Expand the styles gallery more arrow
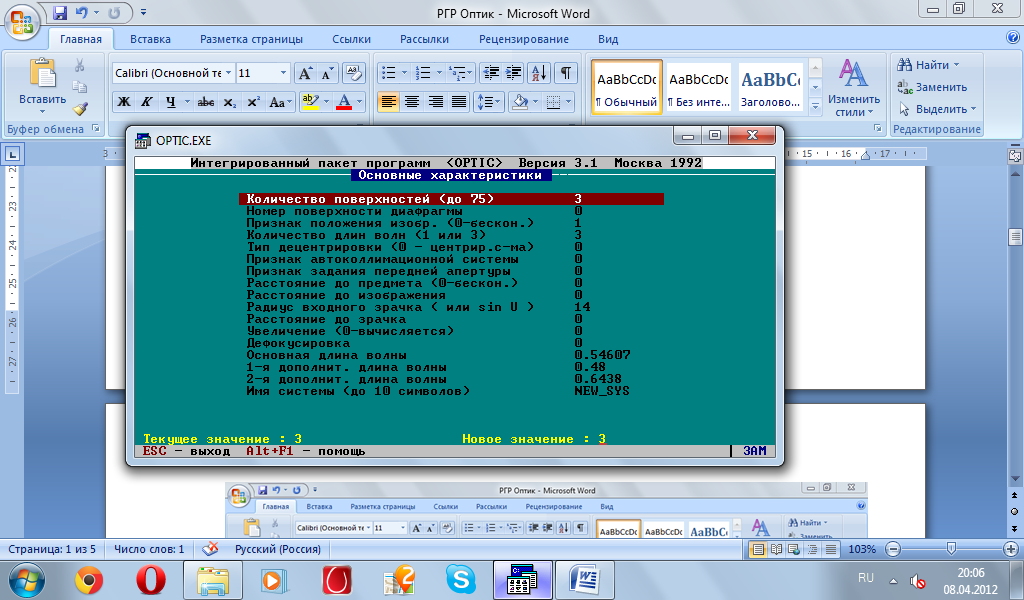This screenshot has height=600, width=1024. tap(815, 106)
